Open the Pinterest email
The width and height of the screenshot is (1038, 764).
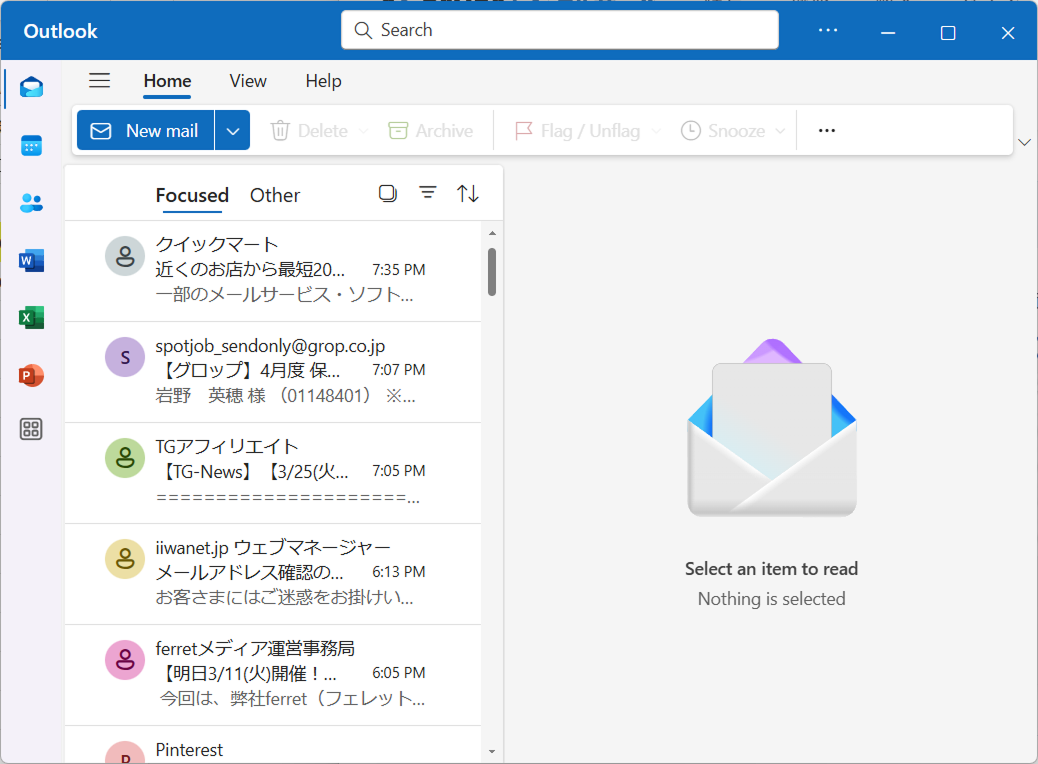[273, 745]
